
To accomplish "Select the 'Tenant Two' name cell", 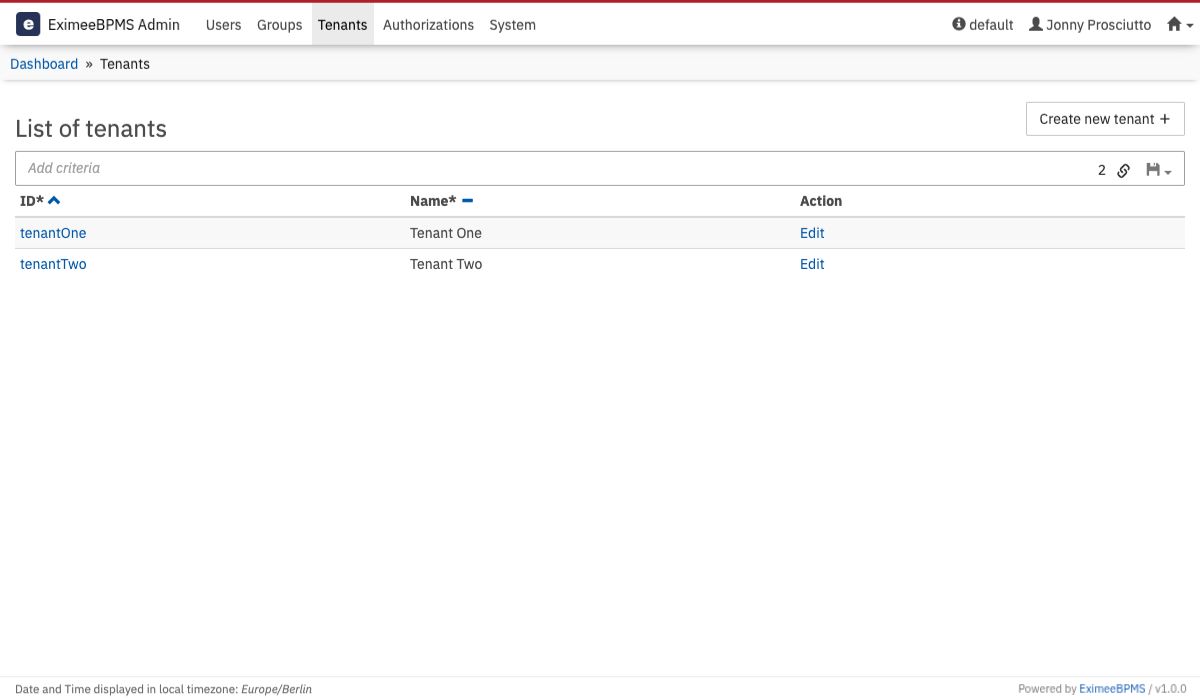I will (446, 264).
